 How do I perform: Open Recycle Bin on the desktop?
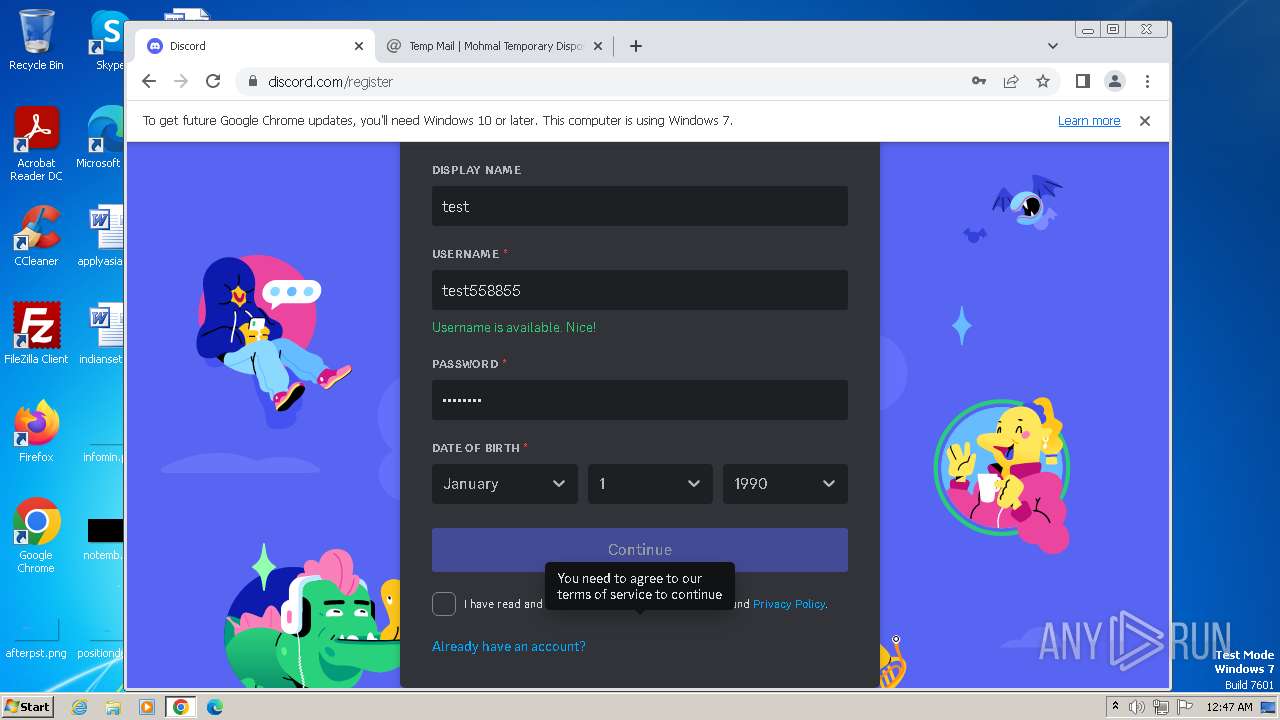[36, 40]
